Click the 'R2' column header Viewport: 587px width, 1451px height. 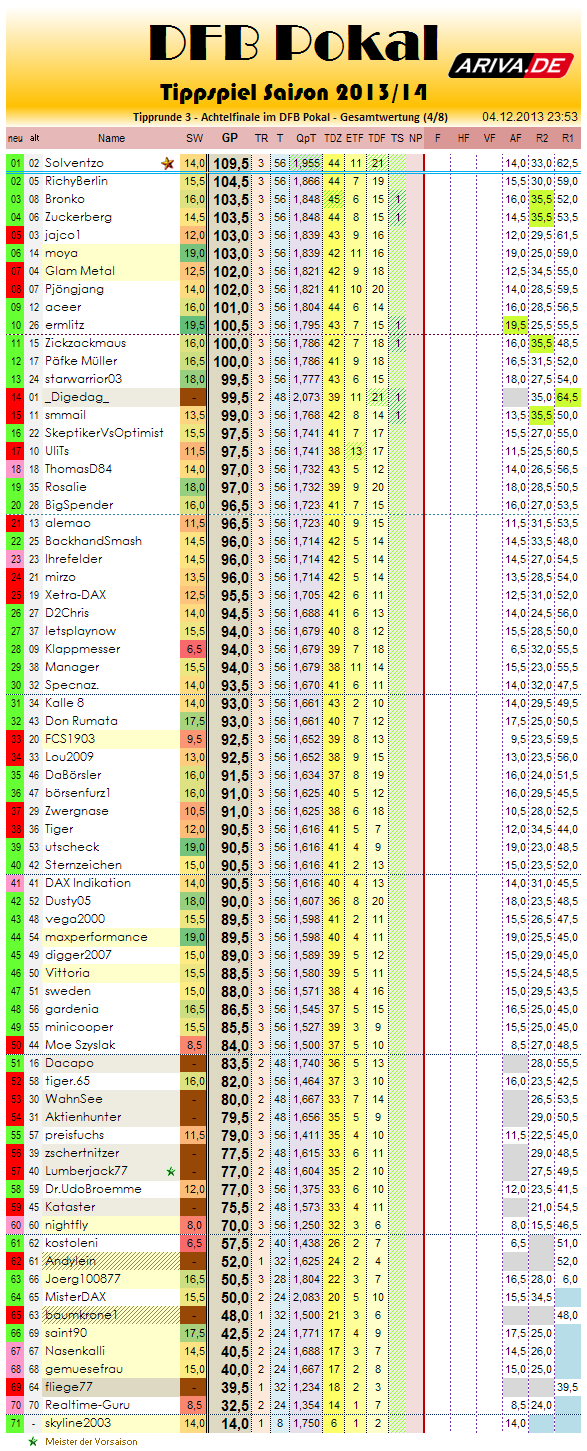click(x=542, y=138)
